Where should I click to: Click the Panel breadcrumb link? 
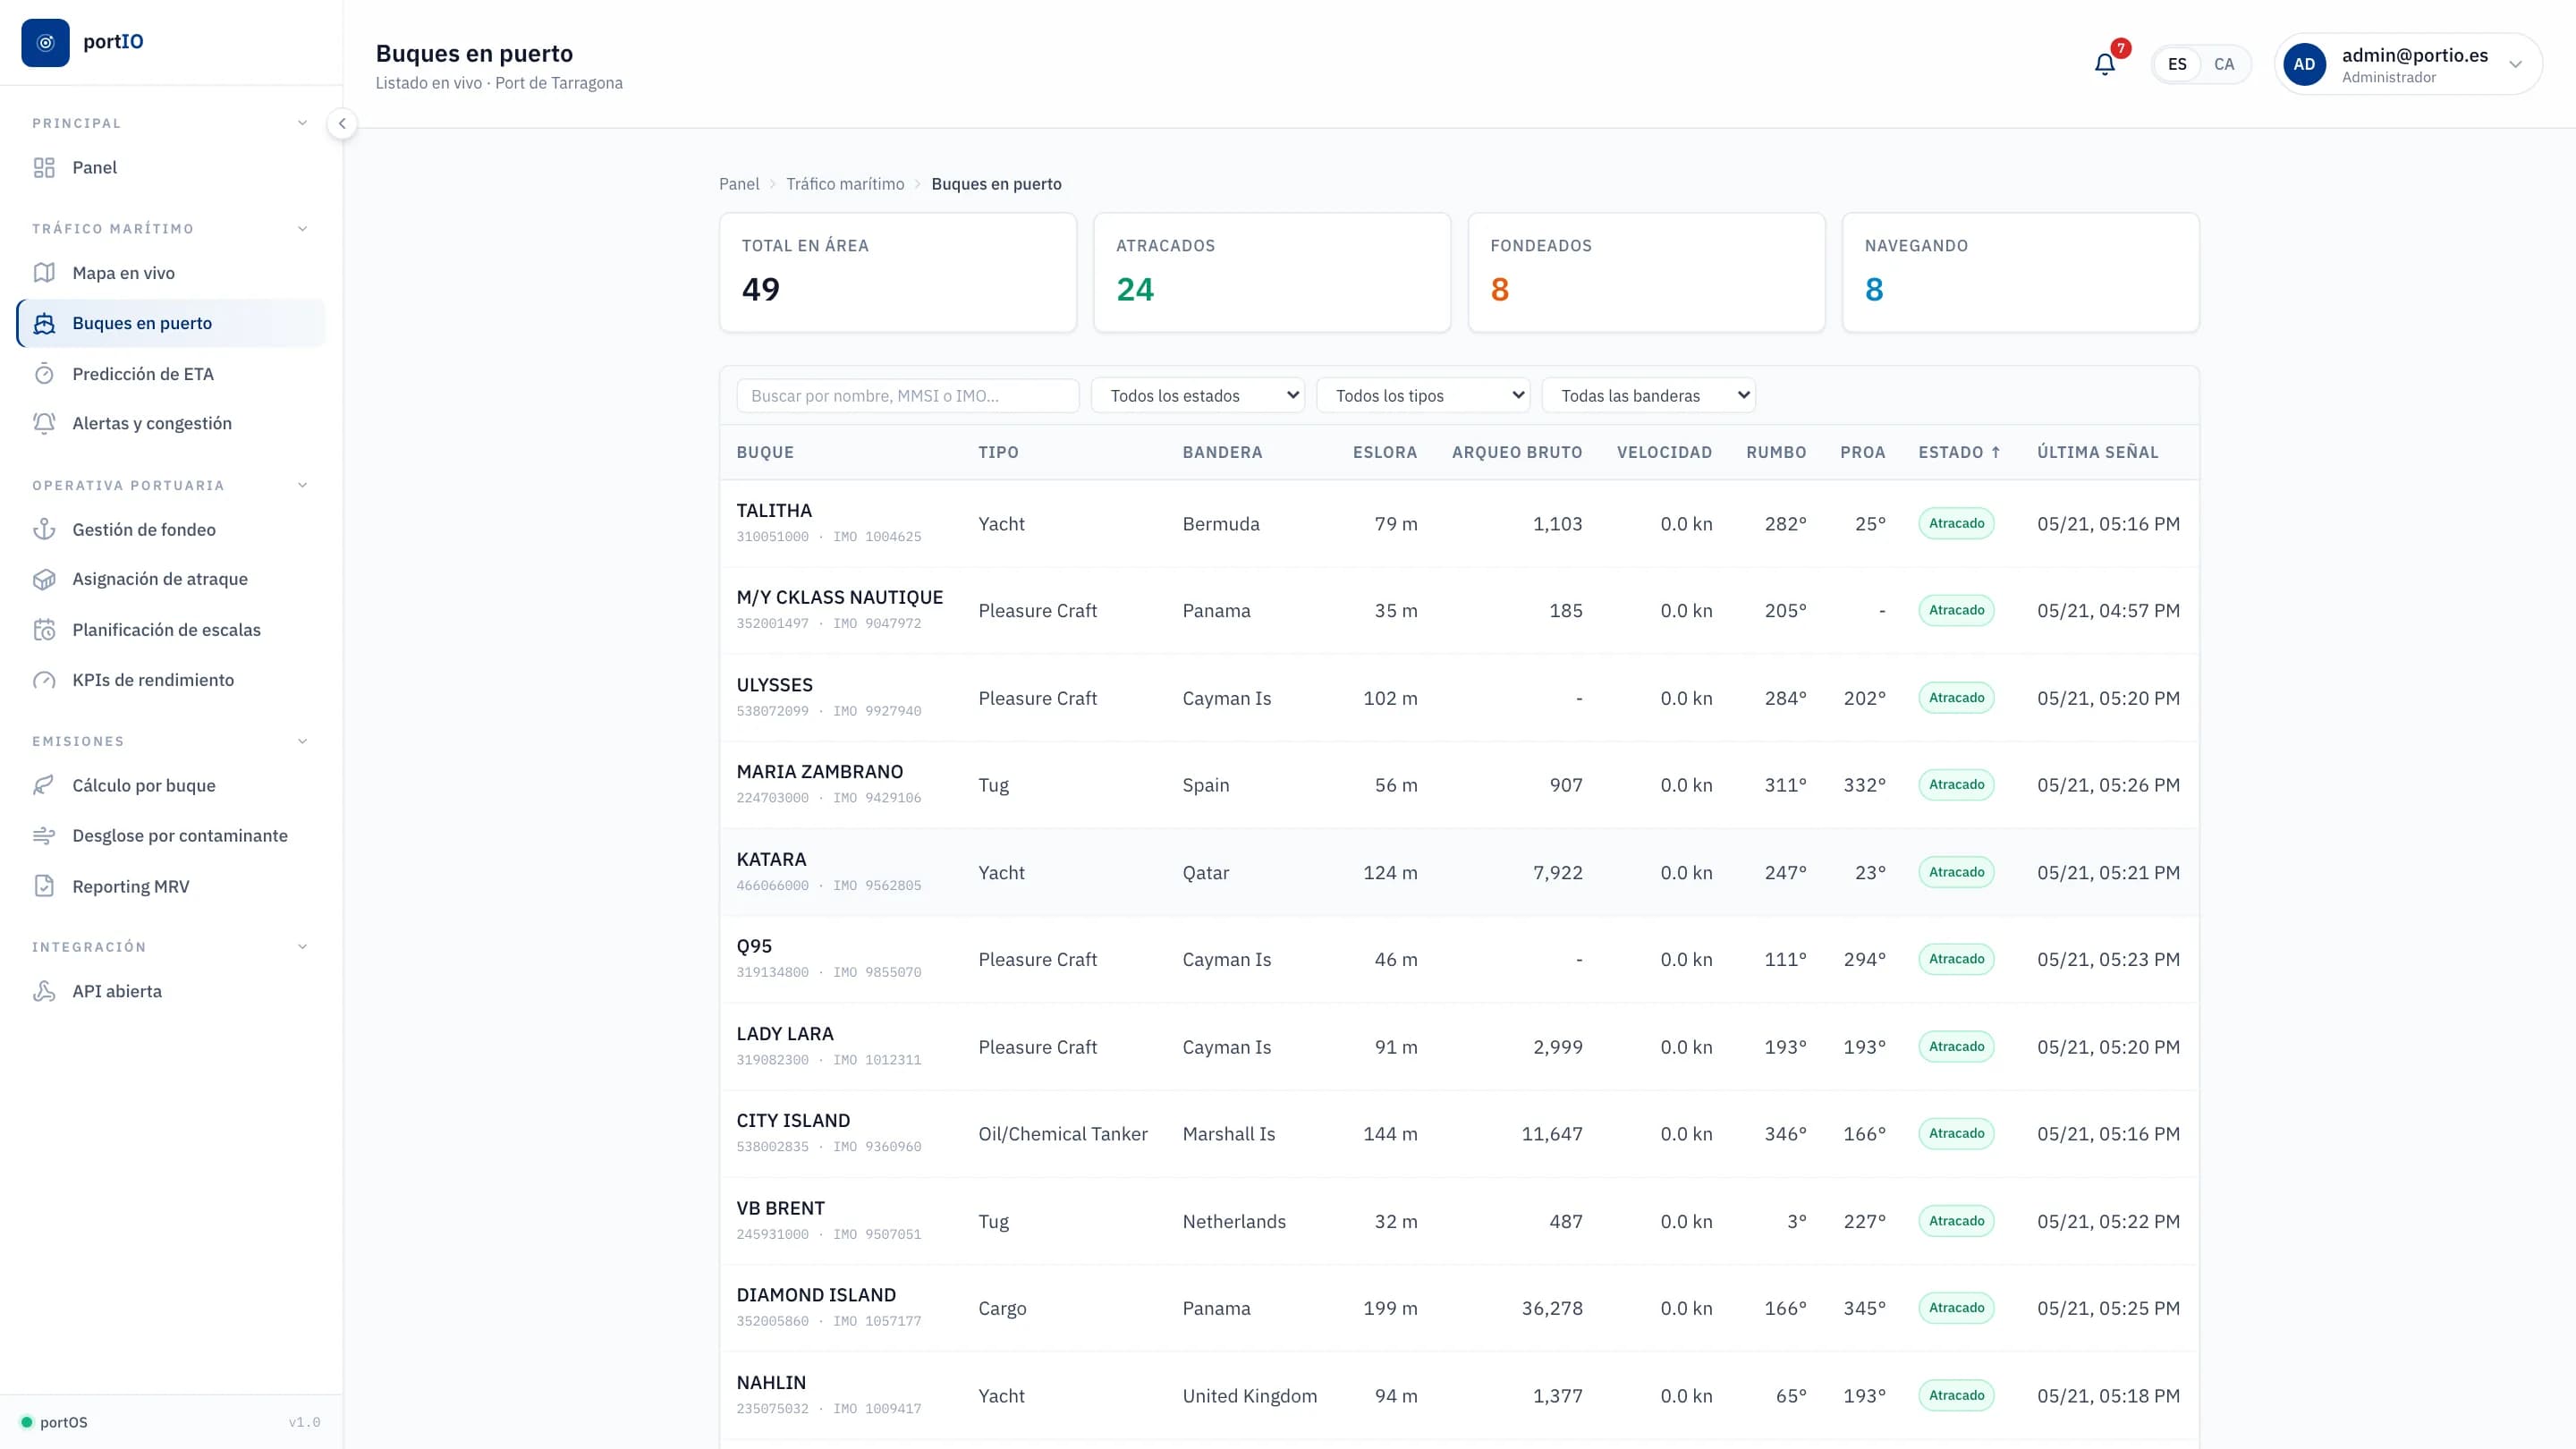(x=739, y=184)
